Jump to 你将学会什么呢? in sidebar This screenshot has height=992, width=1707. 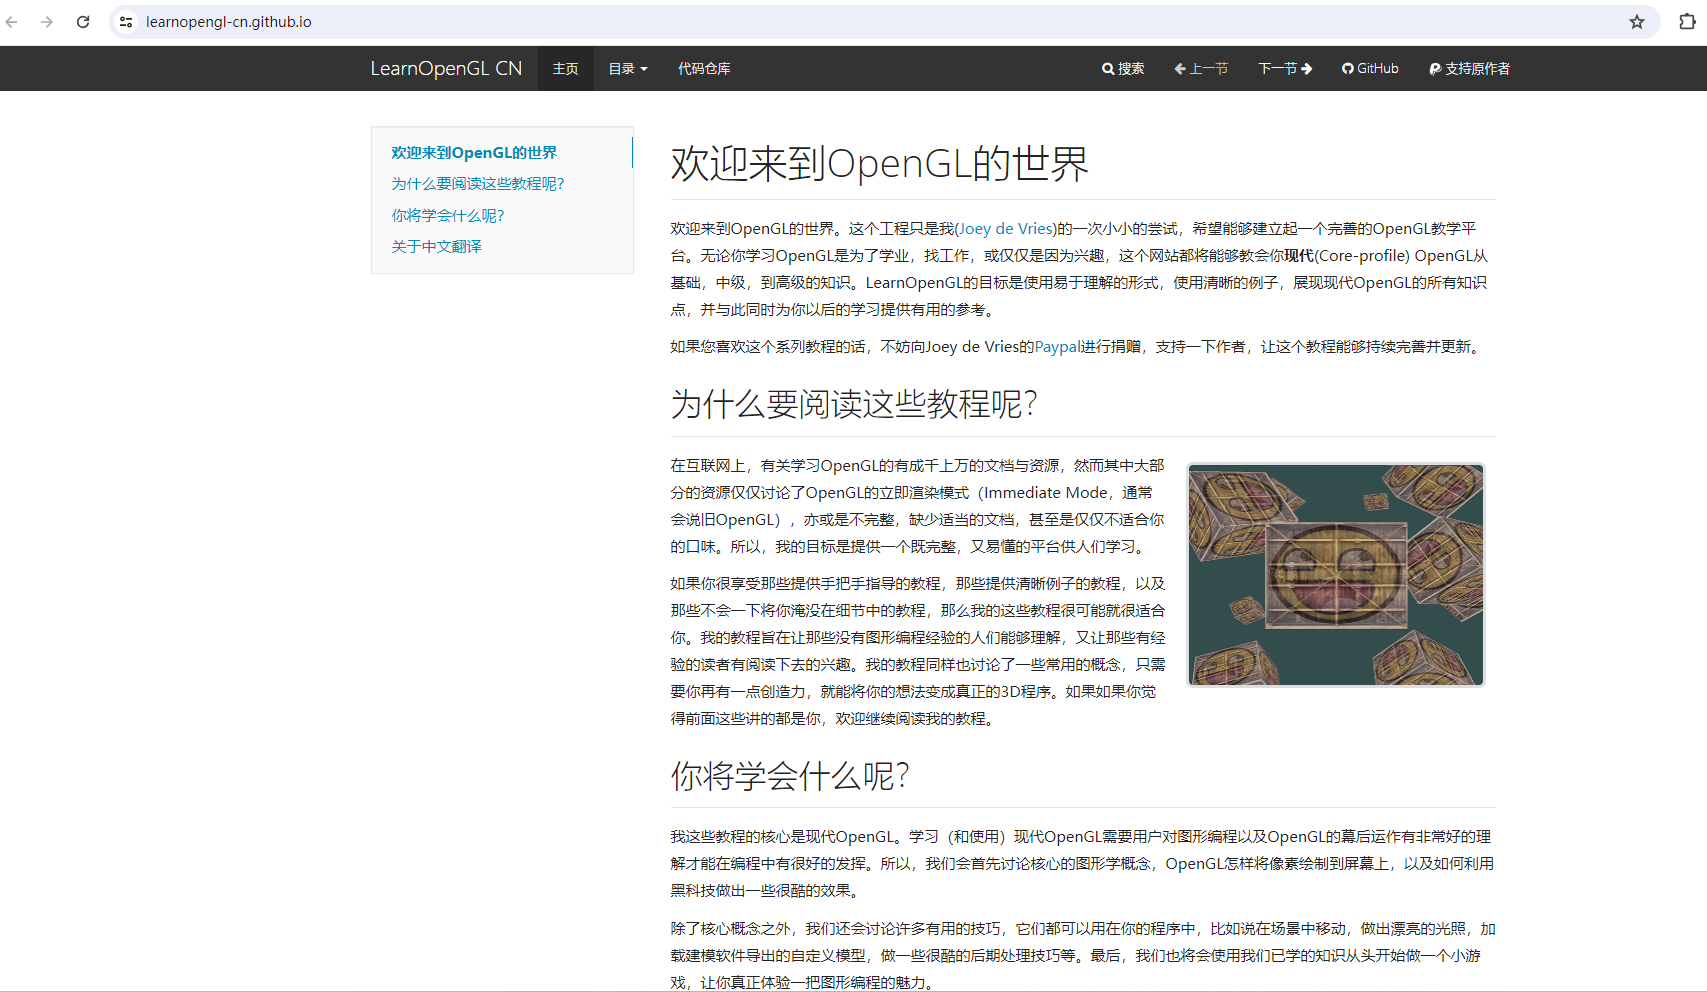[x=448, y=216]
